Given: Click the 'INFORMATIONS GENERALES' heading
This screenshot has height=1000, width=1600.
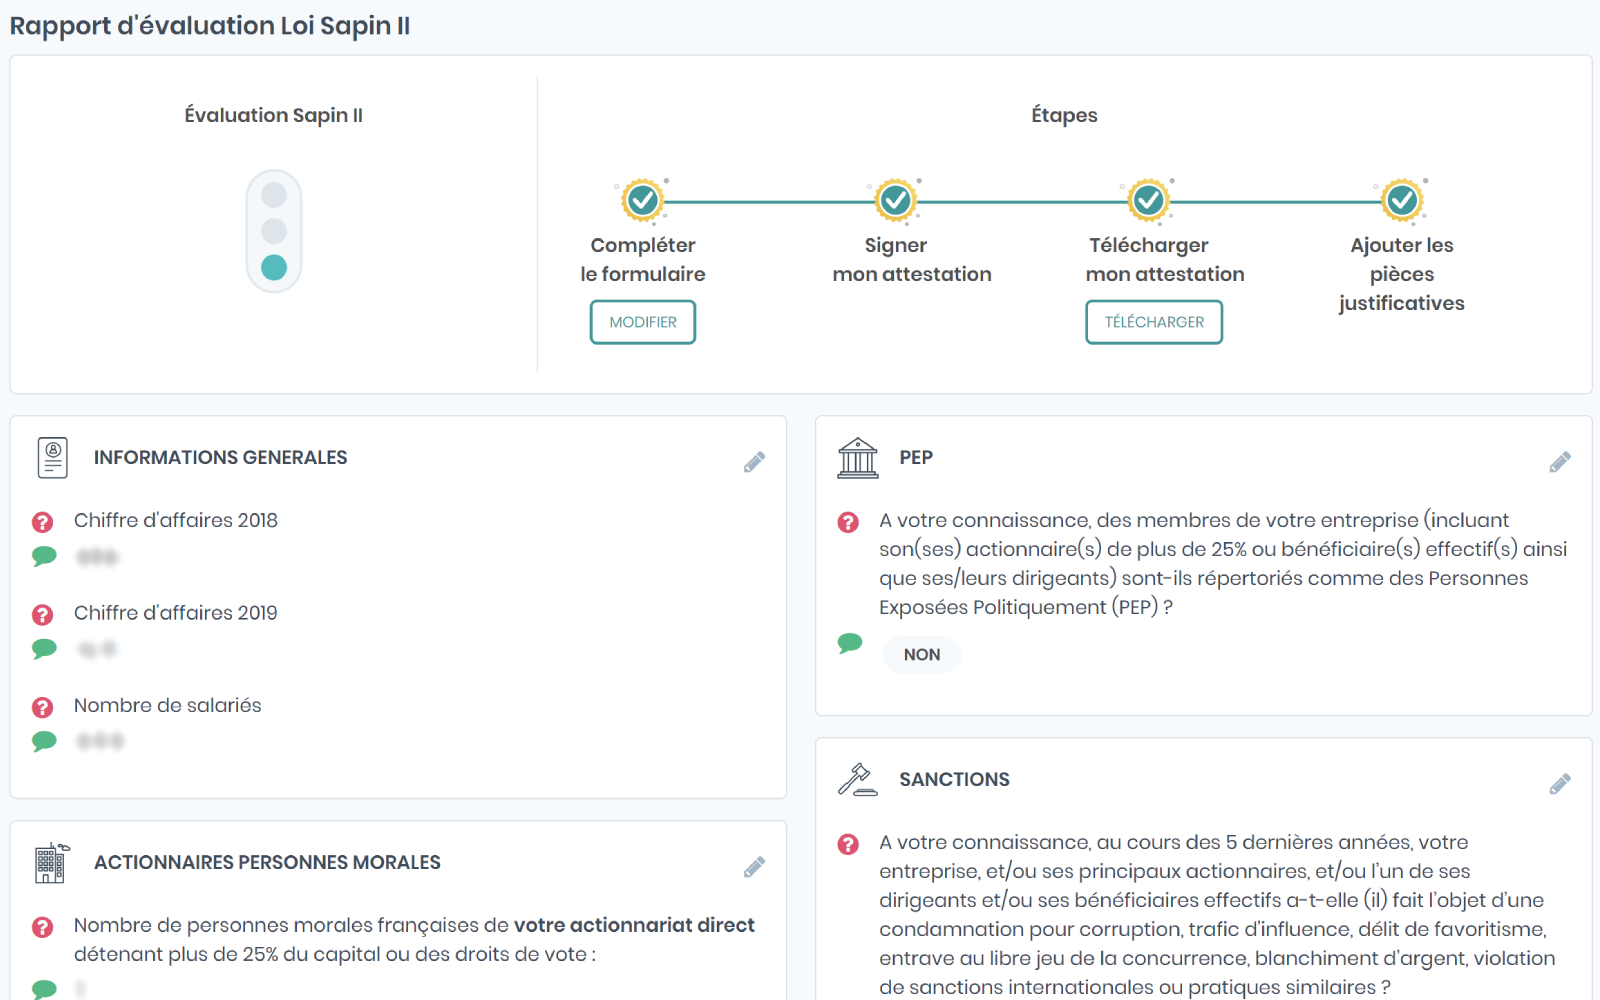Looking at the screenshot, I should coord(221,457).
